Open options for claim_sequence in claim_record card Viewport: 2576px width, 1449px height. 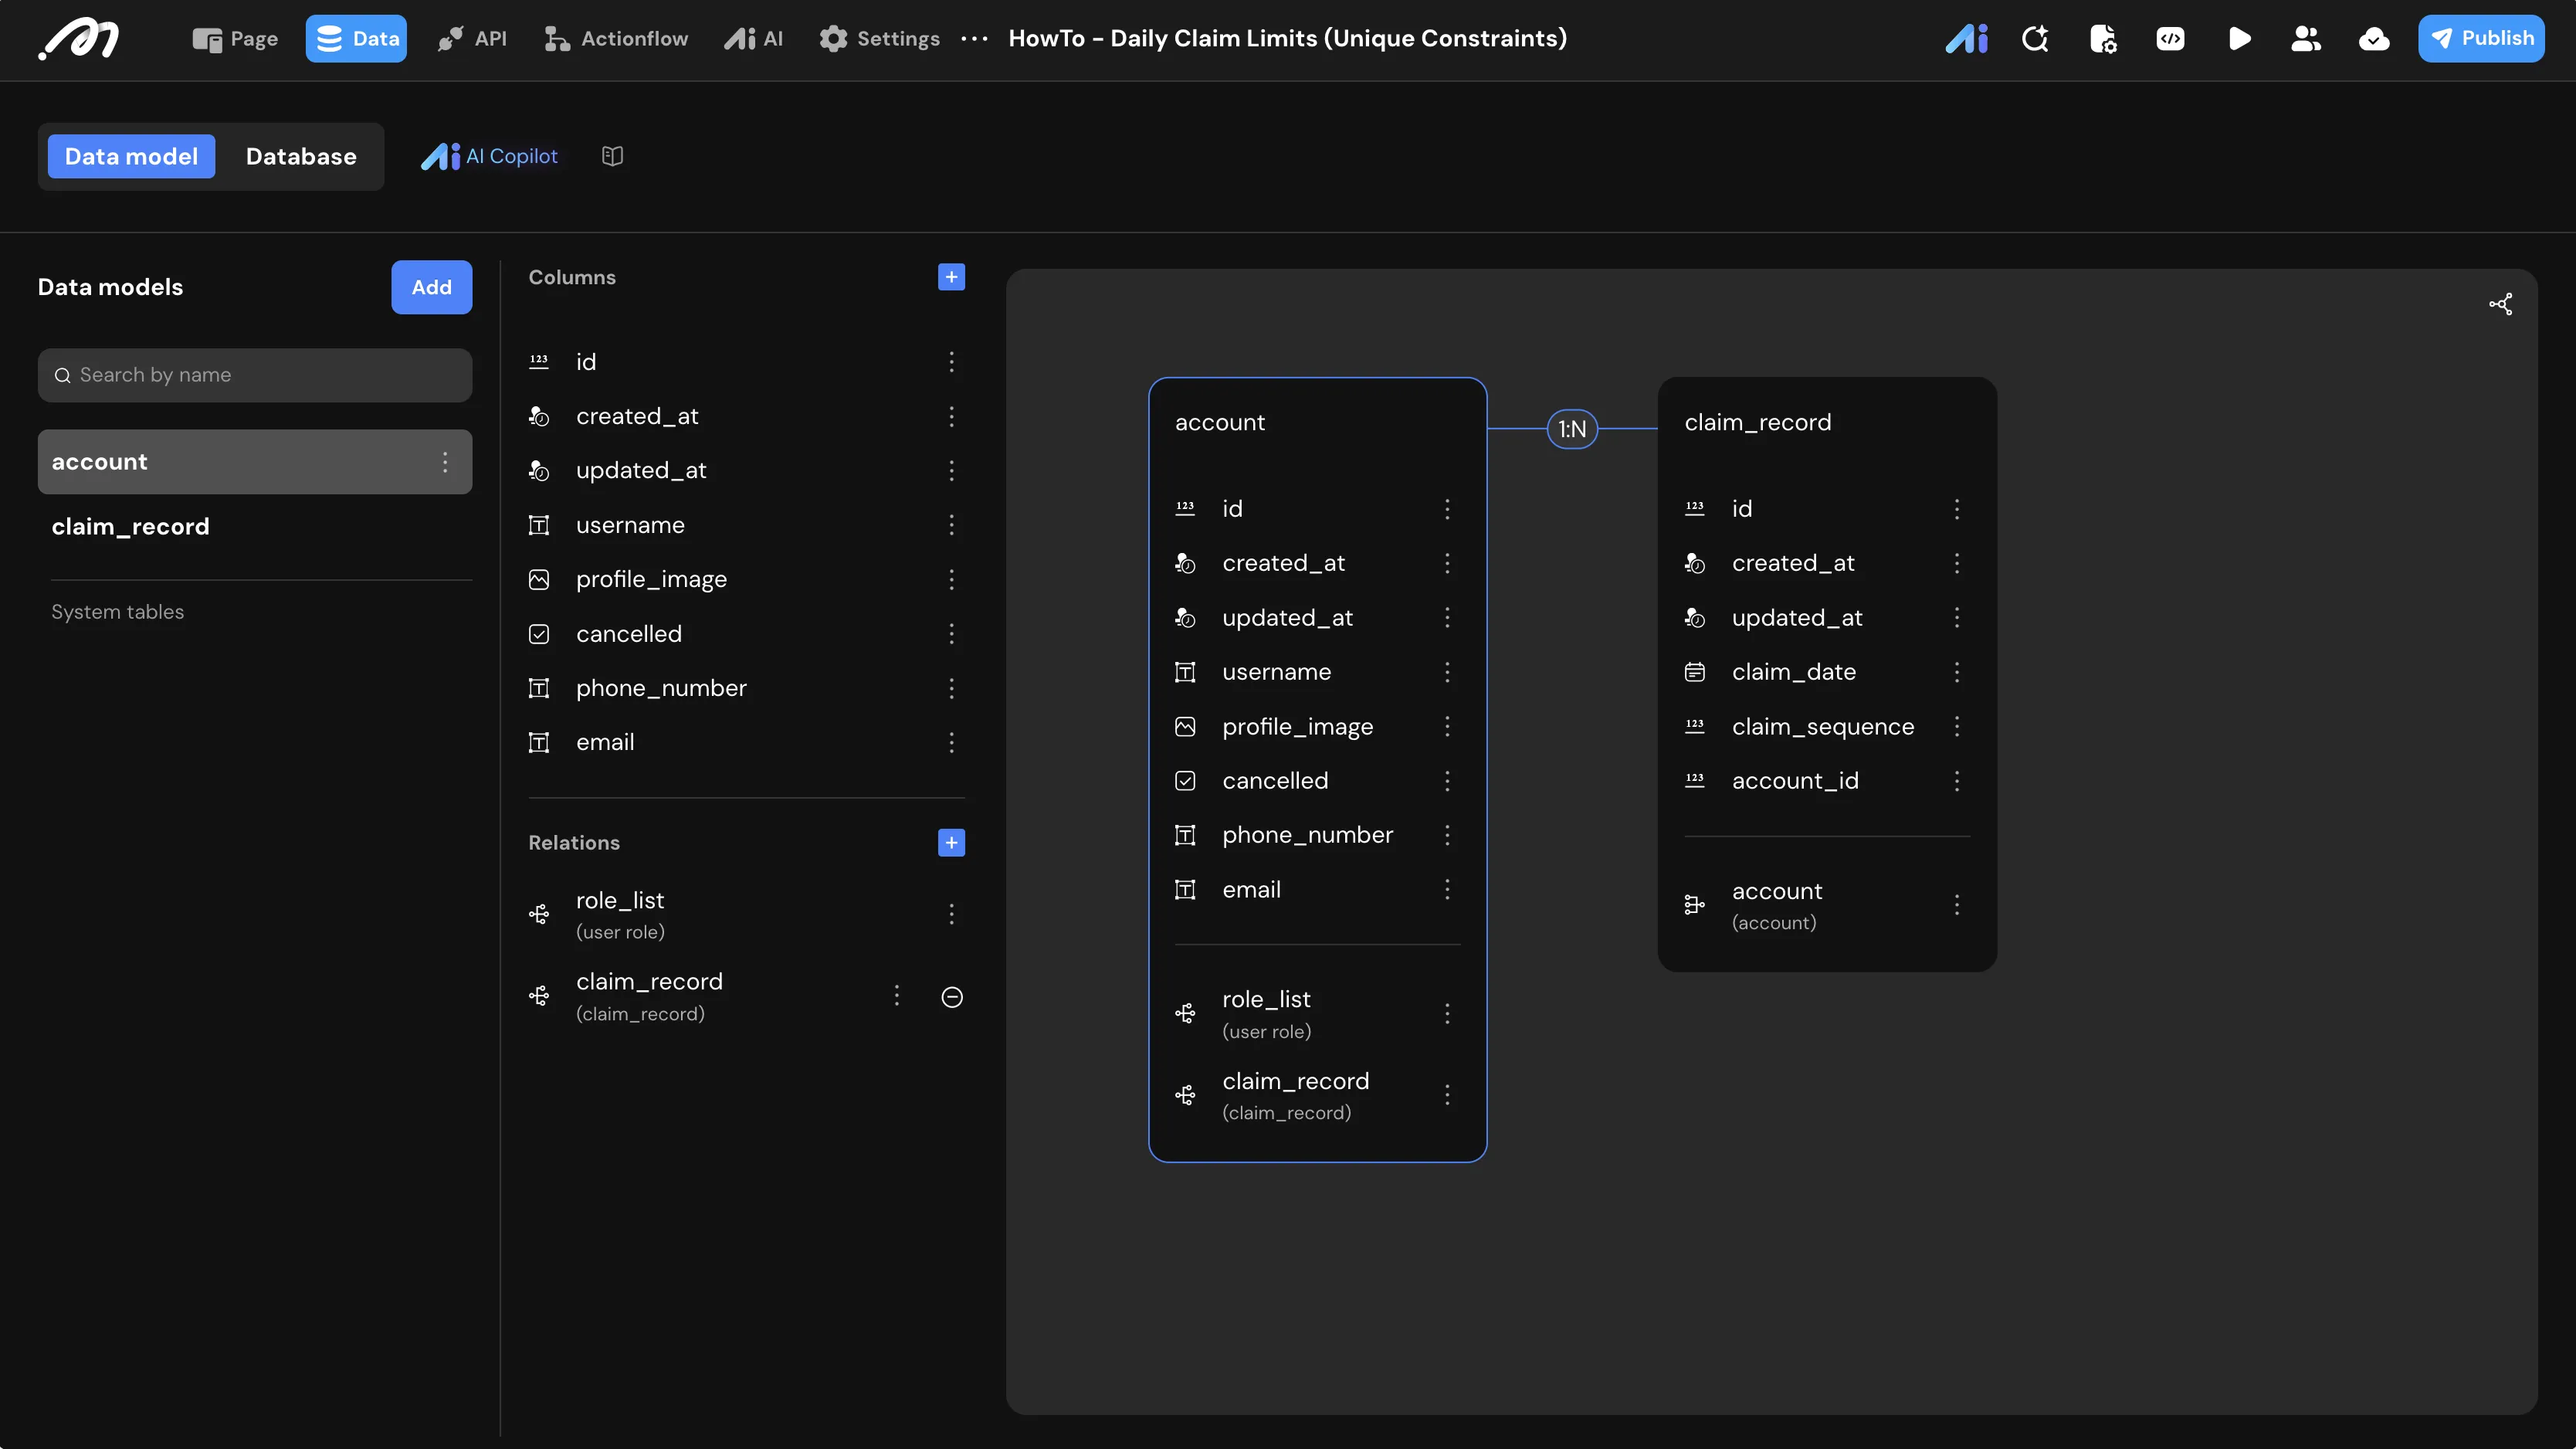coord(1956,727)
